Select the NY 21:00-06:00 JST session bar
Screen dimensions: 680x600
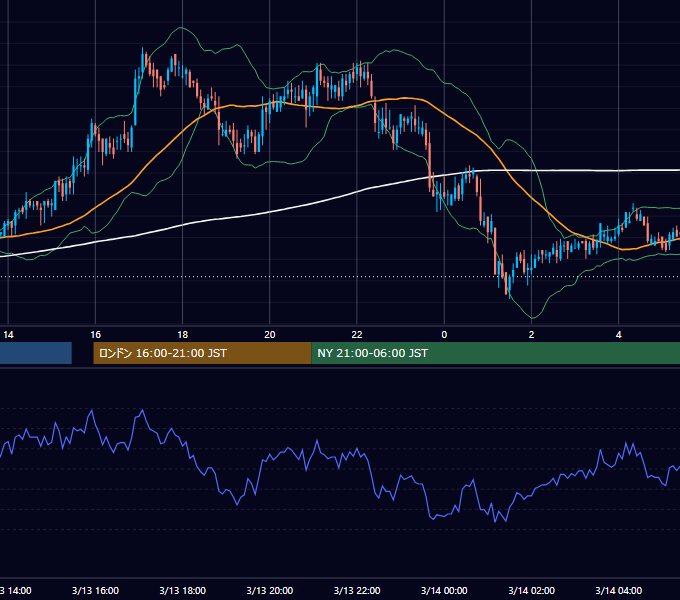[x=495, y=353]
